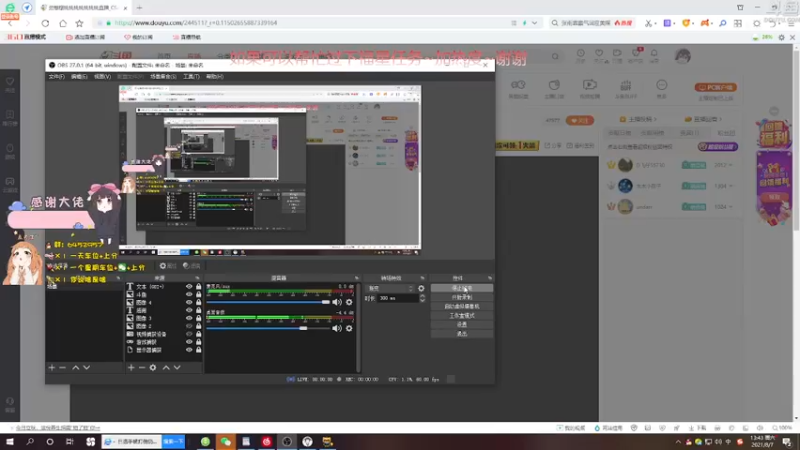
Task: Add a new source with plus icon
Action: 131,367
